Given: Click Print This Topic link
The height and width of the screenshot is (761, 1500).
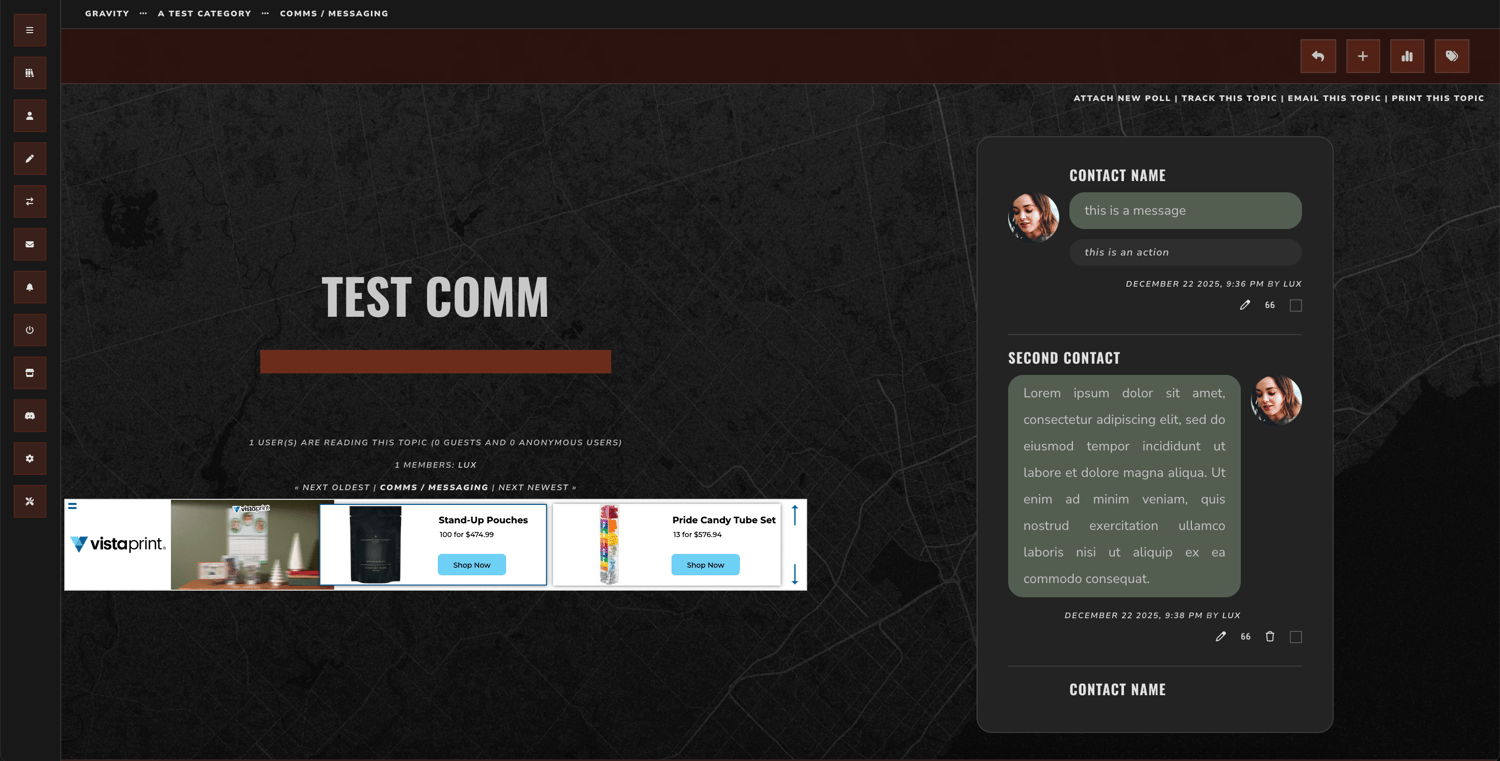Looking at the screenshot, I should tap(1438, 98).
